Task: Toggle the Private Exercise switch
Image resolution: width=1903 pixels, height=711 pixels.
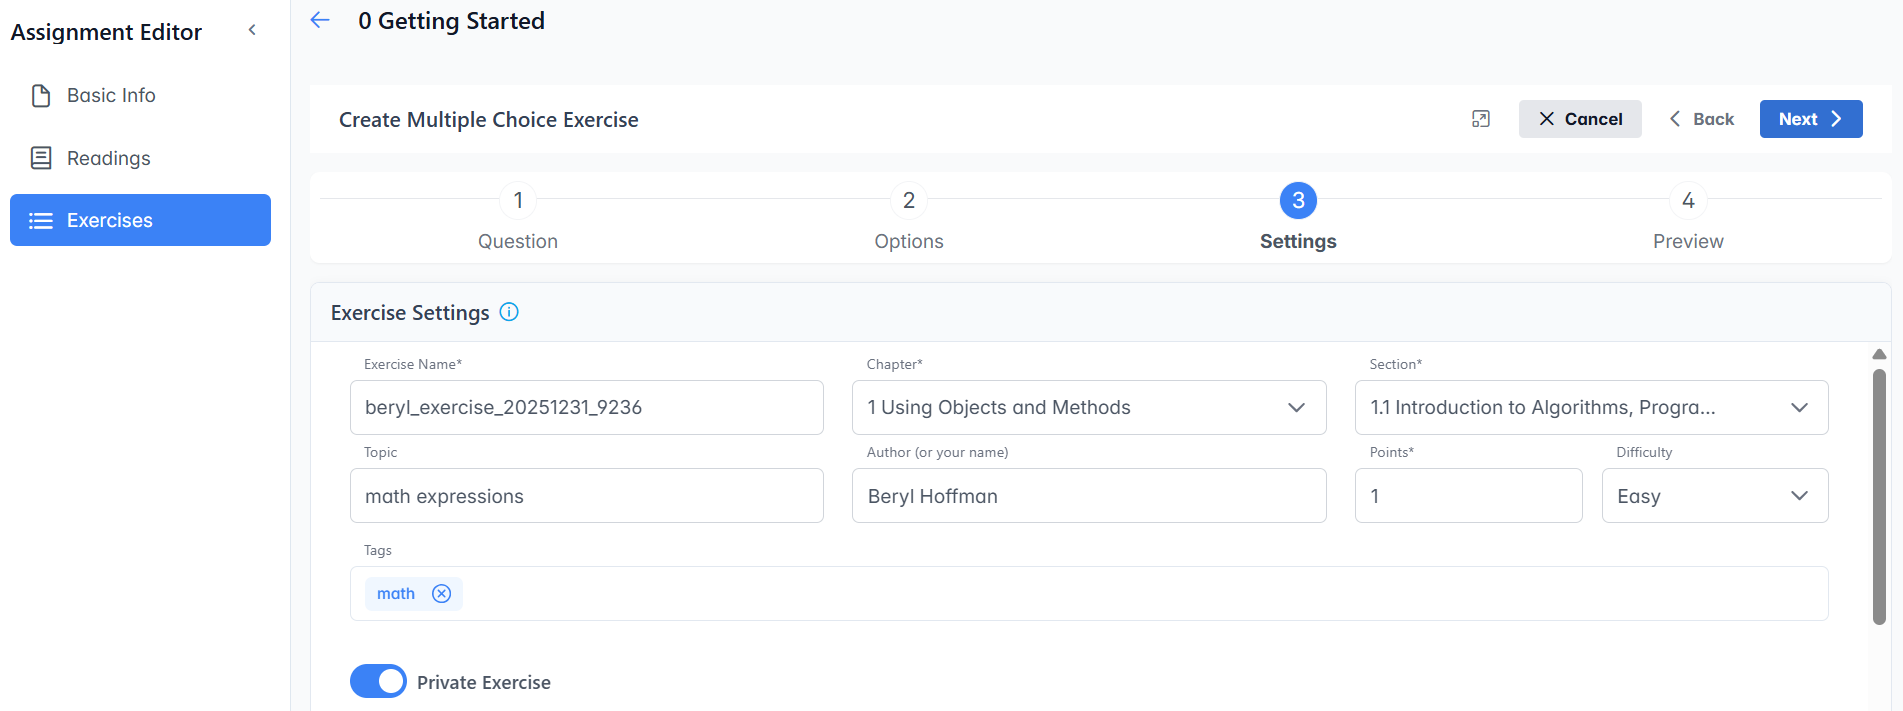Action: pos(378,681)
